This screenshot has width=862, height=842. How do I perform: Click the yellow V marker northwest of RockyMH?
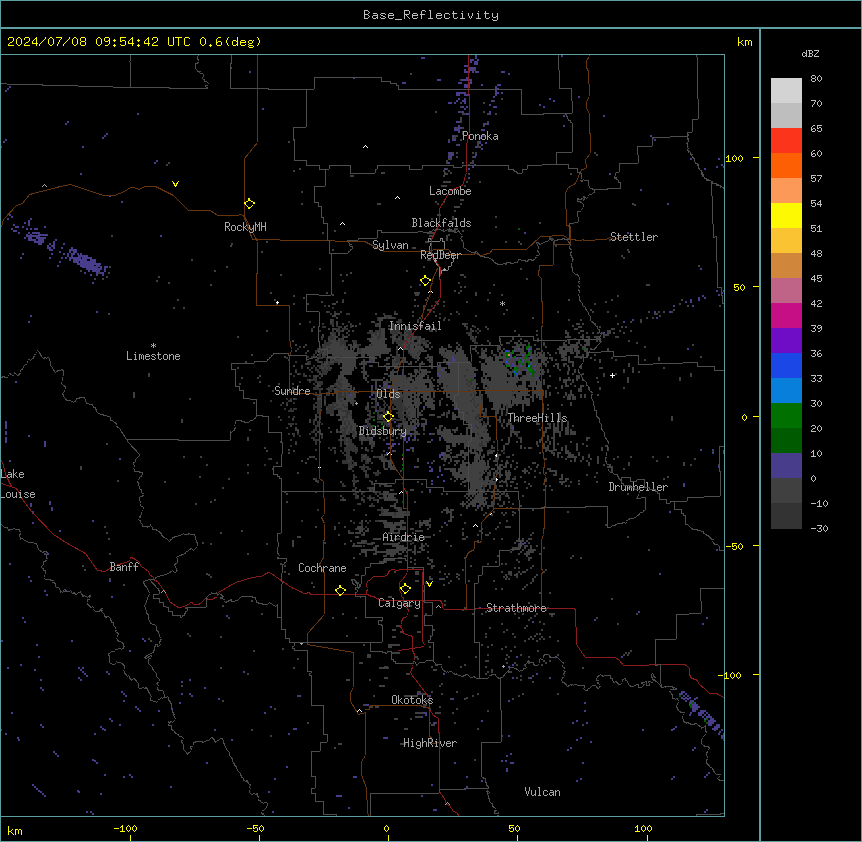pyautogui.click(x=175, y=184)
